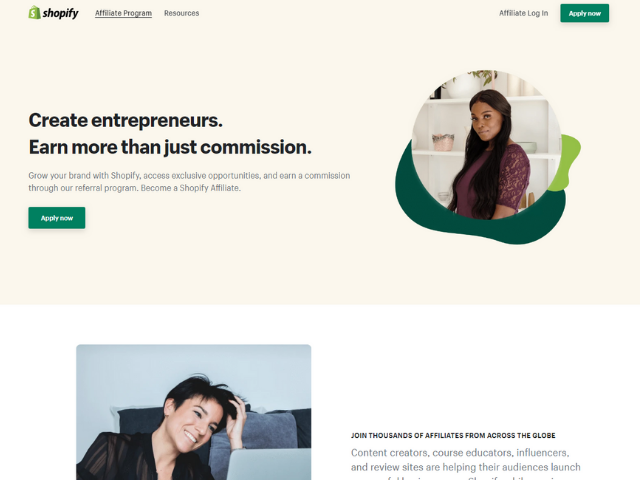Image resolution: width=640 pixels, height=480 pixels.
Task: Click the photo of smiling woman with laptop
Action: (x=193, y=412)
